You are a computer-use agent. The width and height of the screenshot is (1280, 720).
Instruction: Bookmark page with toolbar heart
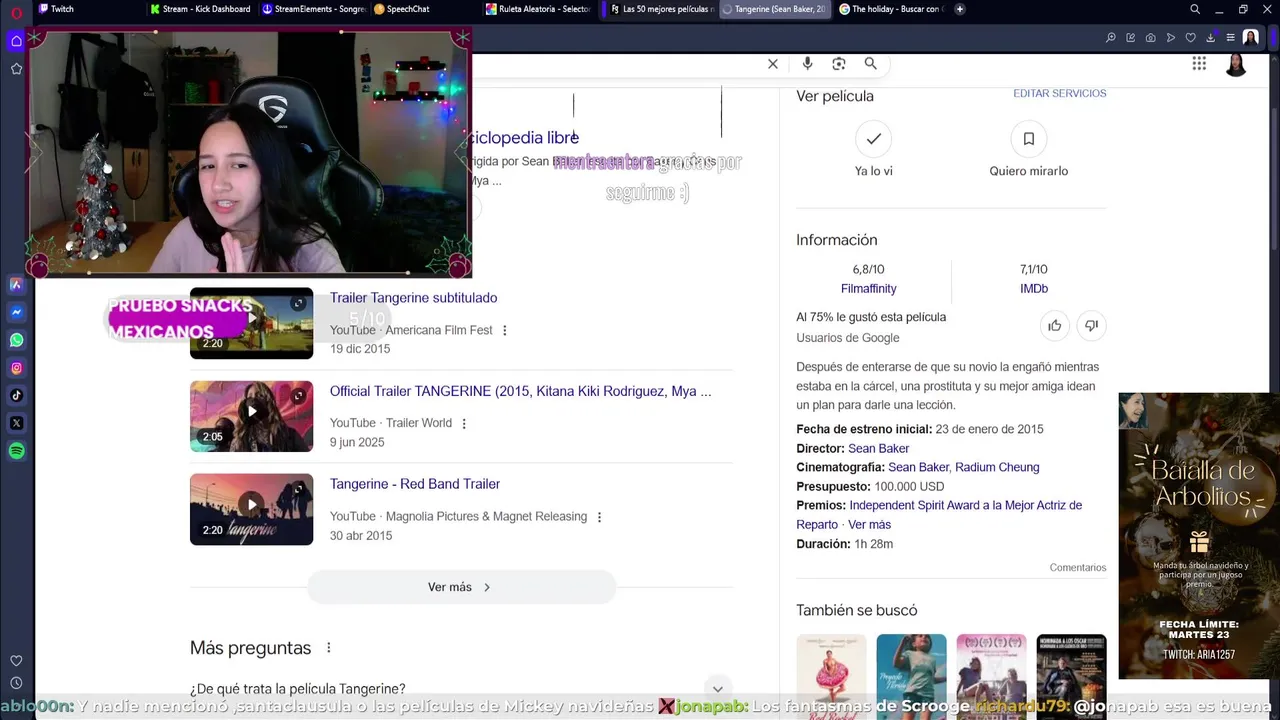(x=1190, y=38)
